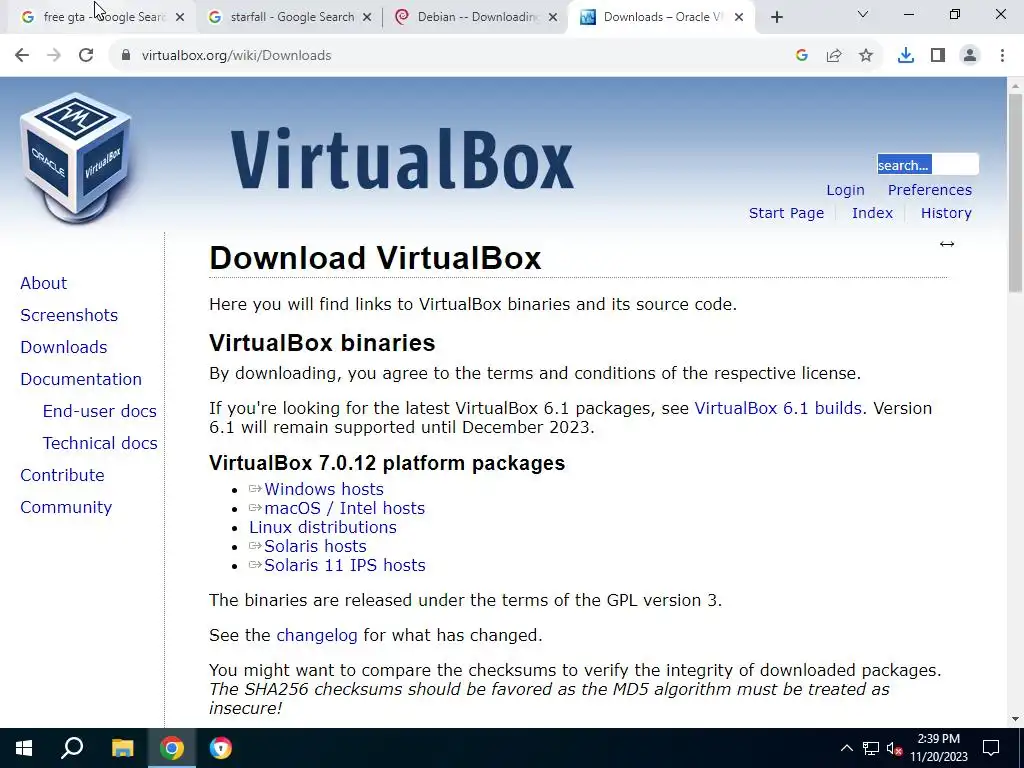
Task: Open Windows taskbar search
Action: coord(72,748)
